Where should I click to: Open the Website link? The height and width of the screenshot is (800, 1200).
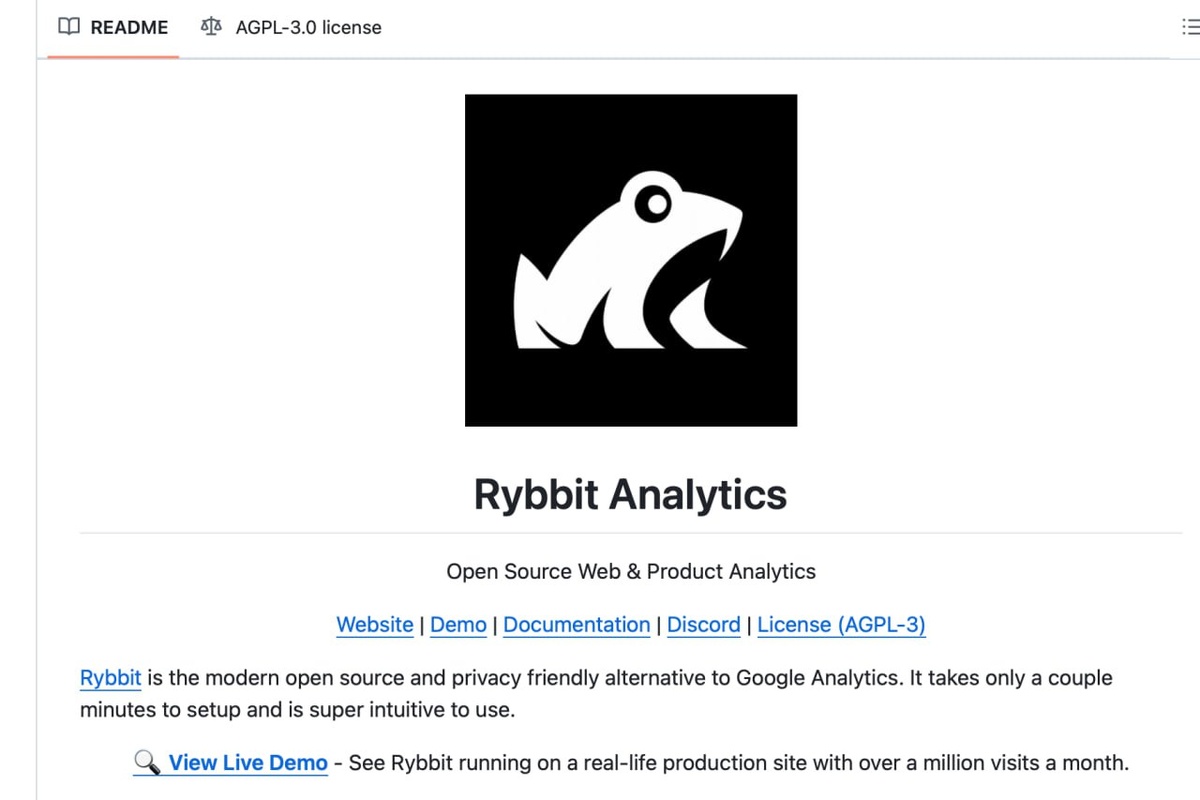tap(375, 625)
